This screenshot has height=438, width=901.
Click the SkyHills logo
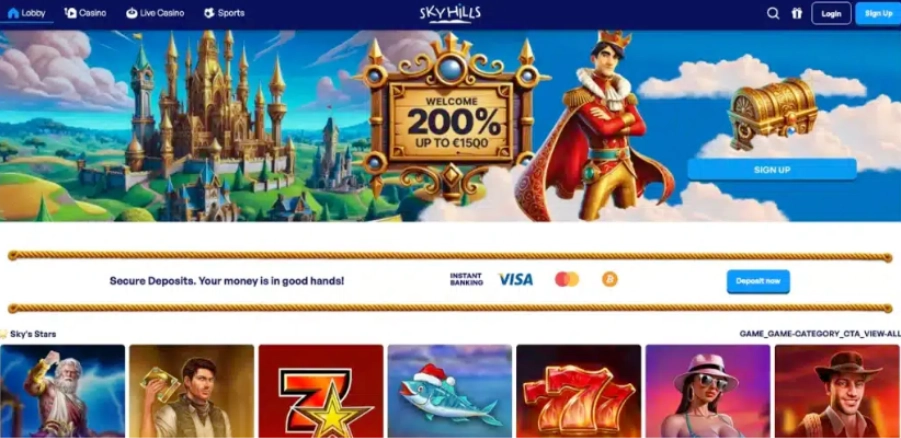(450, 14)
